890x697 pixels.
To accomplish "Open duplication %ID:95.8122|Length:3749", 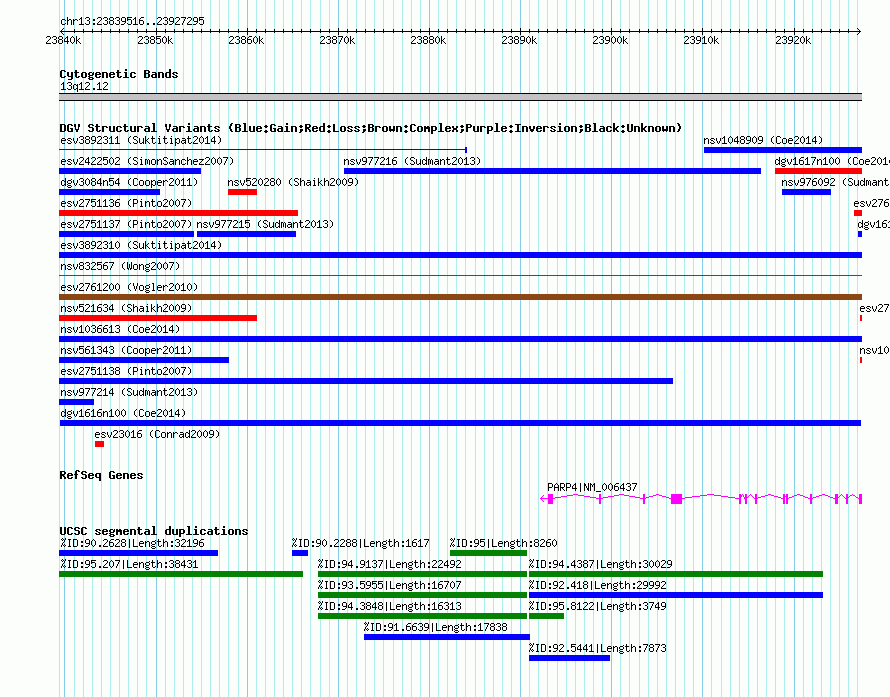I will click(x=598, y=606).
